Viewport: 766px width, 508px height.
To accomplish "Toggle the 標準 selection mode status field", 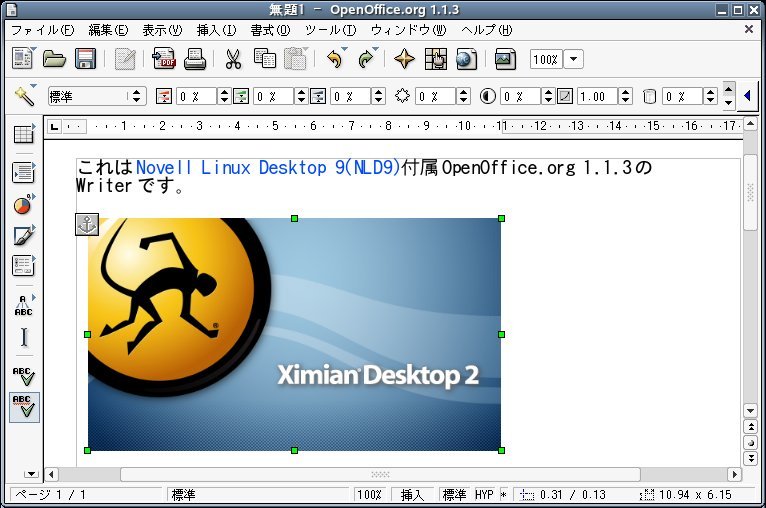I will (454, 495).
